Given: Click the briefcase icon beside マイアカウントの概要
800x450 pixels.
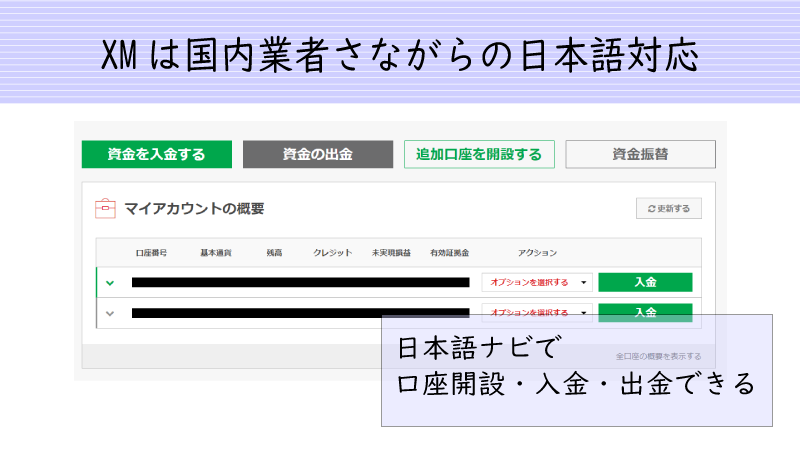Looking at the screenshot, I should click(x=105, y=209).
